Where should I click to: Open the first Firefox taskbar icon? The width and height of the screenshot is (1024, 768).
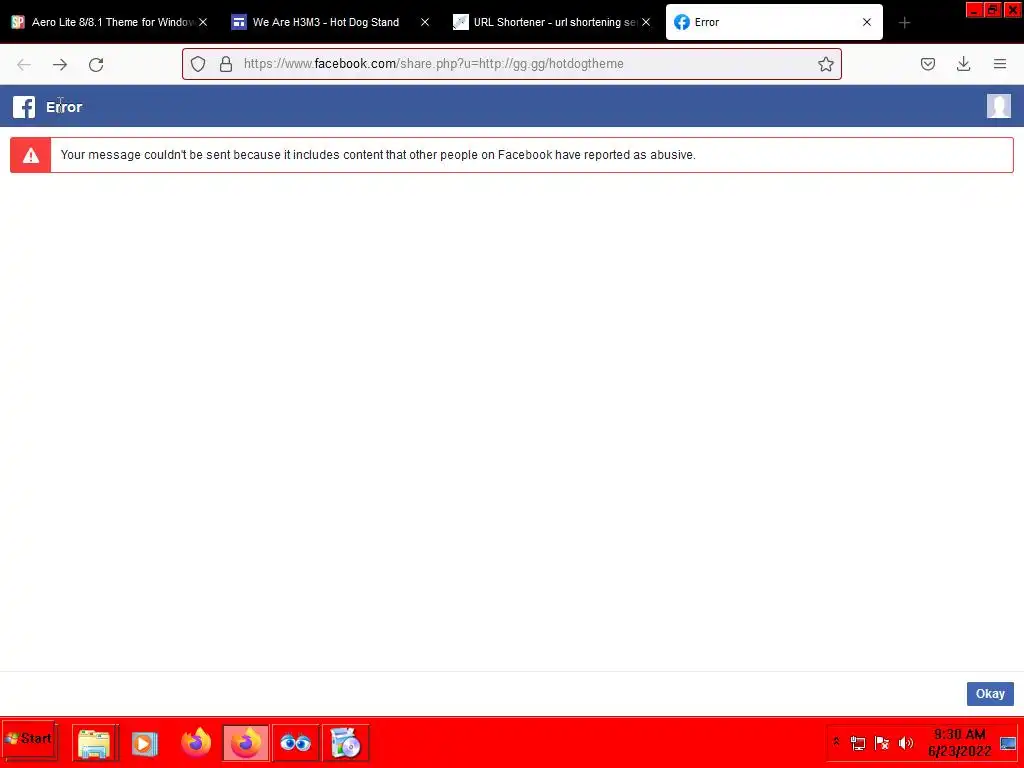click(x=196, y=743)
